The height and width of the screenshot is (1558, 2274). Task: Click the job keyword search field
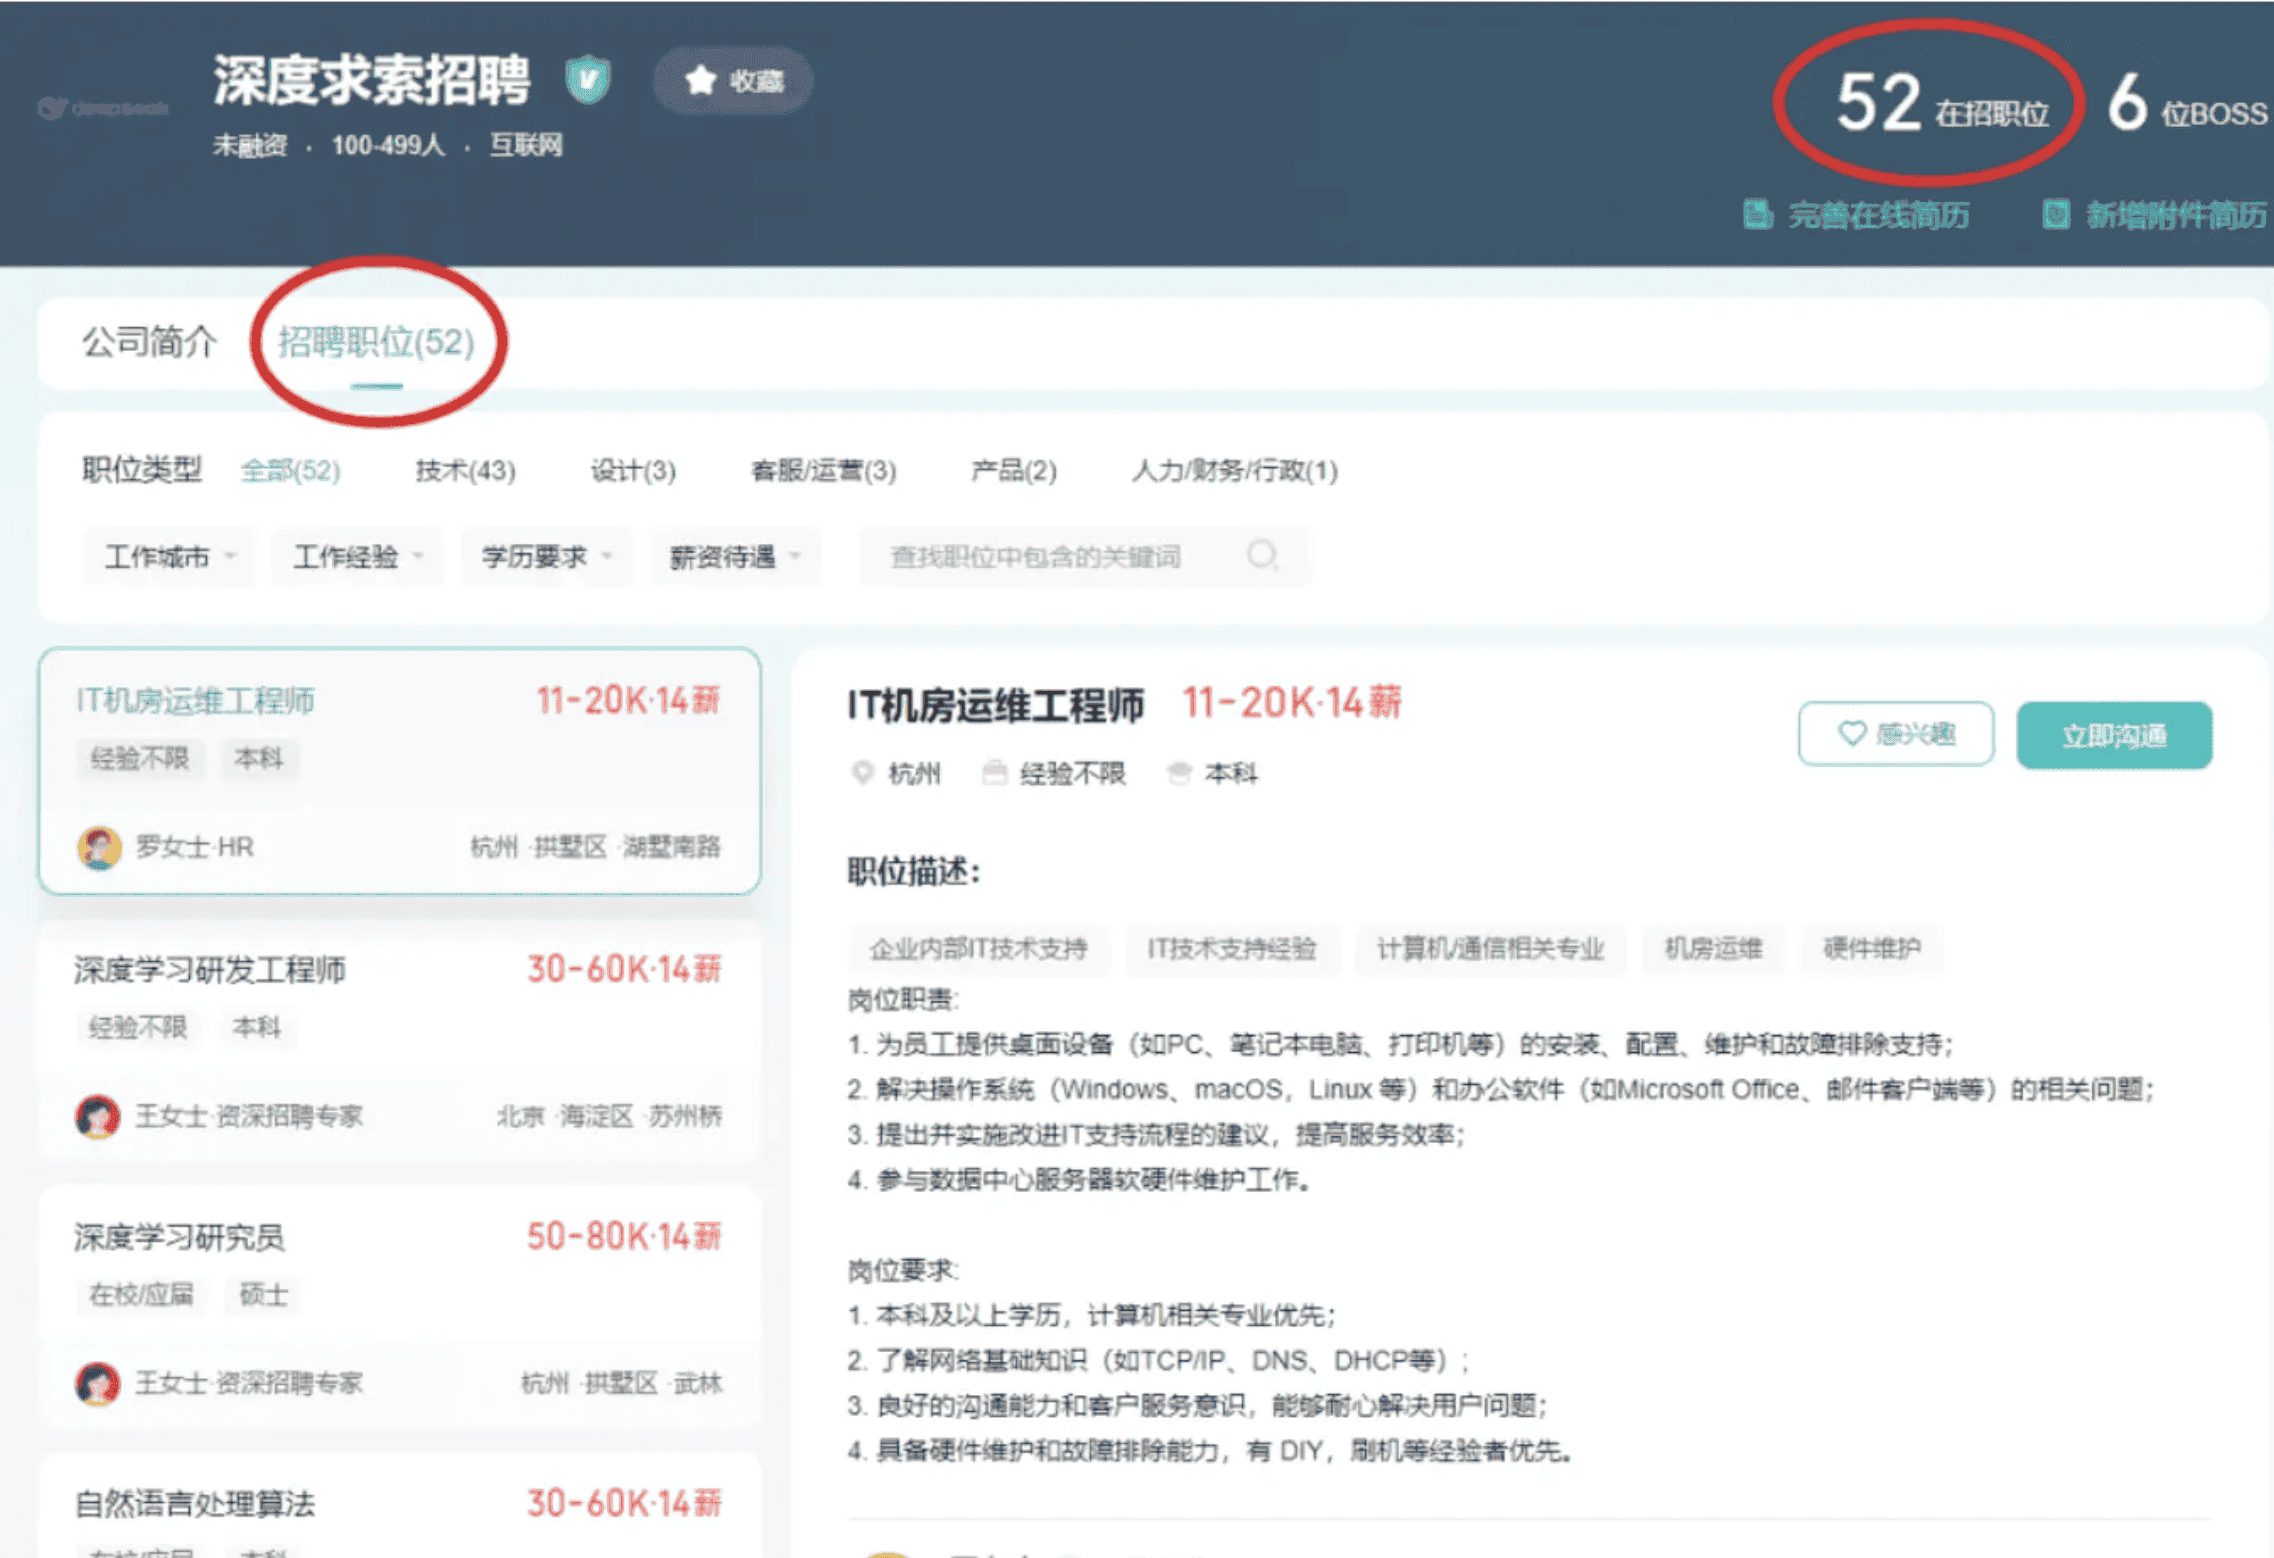point(1084,557)
